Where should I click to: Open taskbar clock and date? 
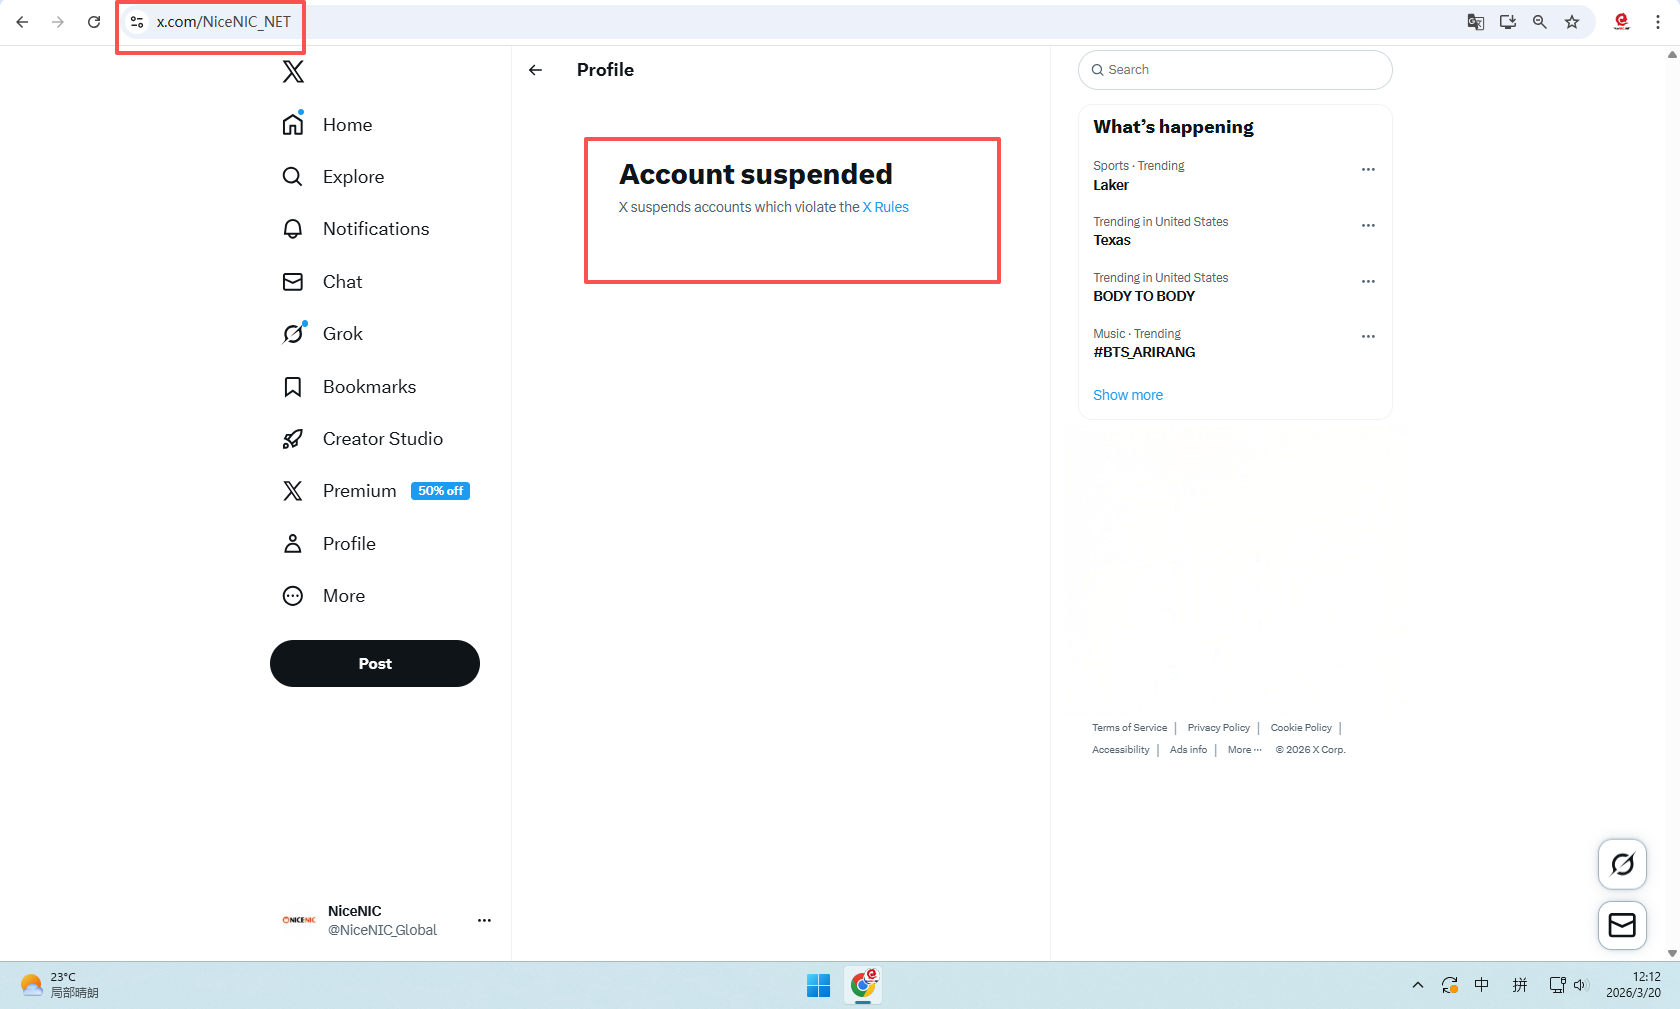coord(1634,986)
